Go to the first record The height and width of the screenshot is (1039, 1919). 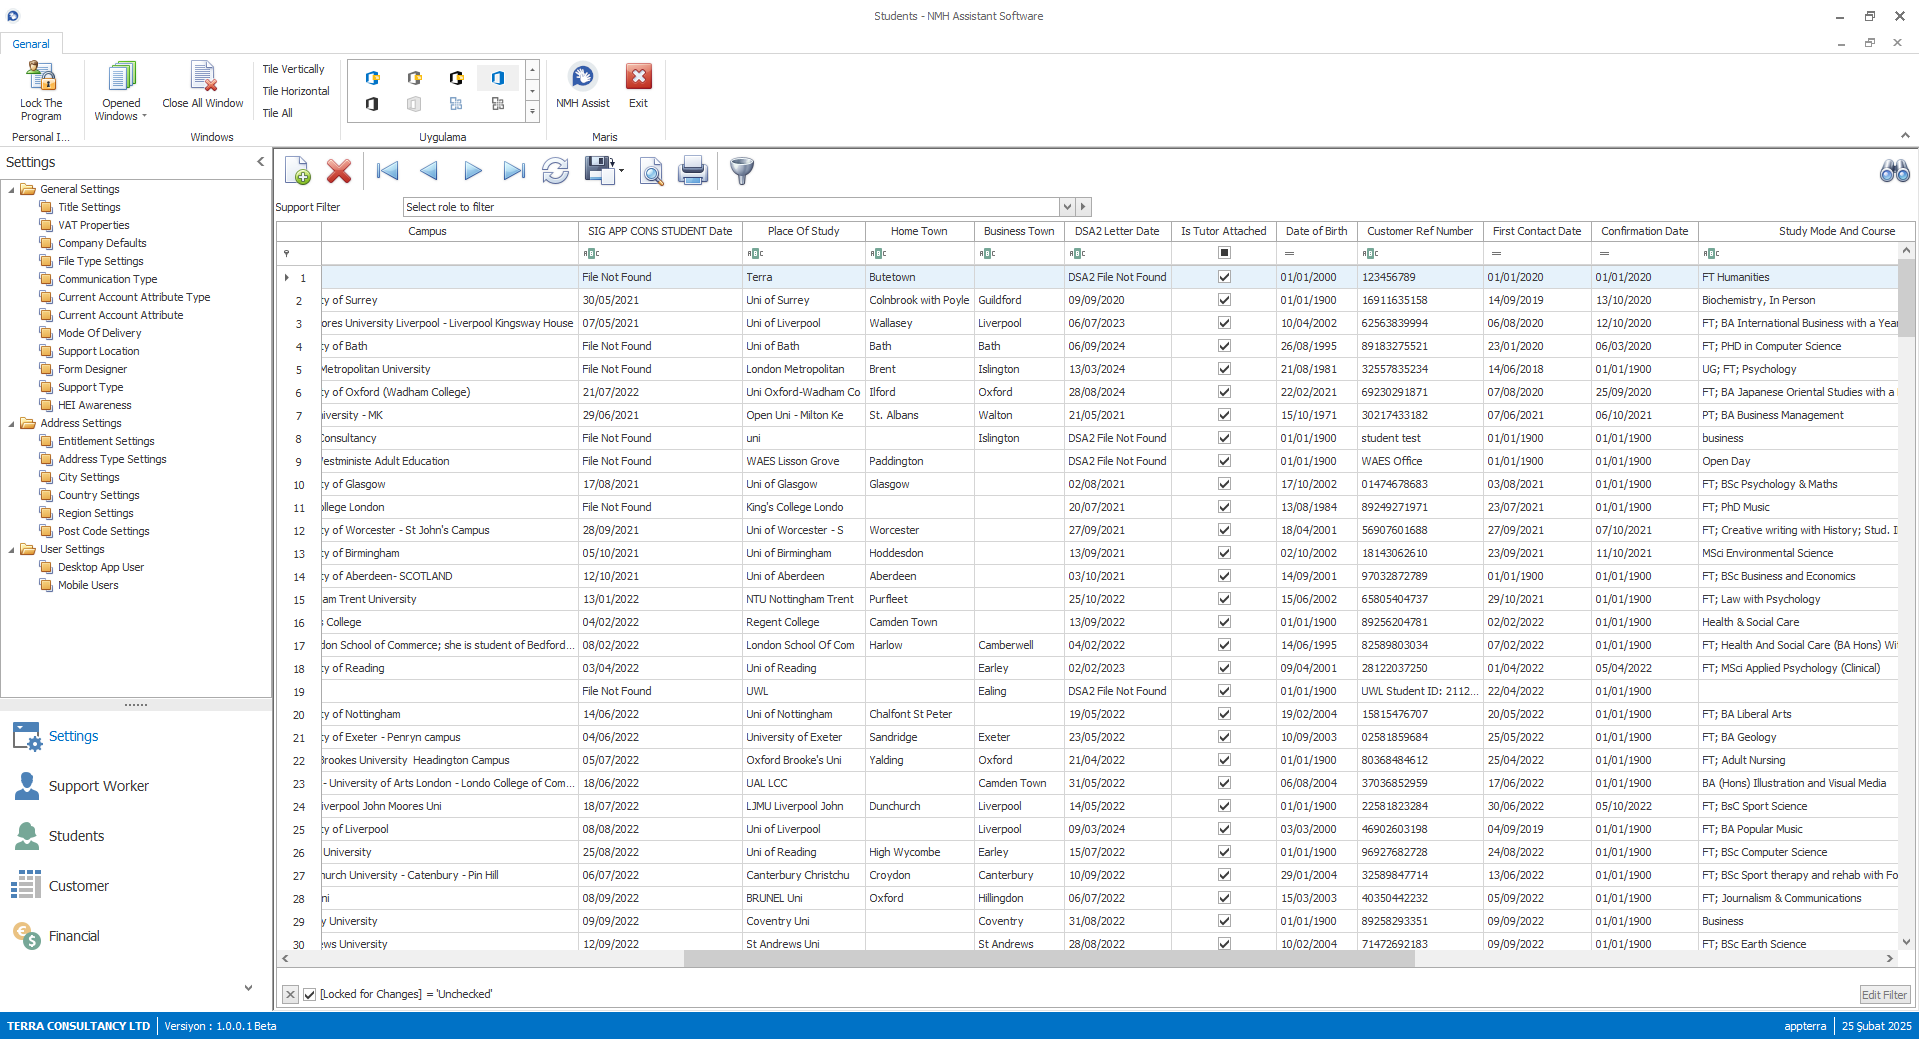387,171
